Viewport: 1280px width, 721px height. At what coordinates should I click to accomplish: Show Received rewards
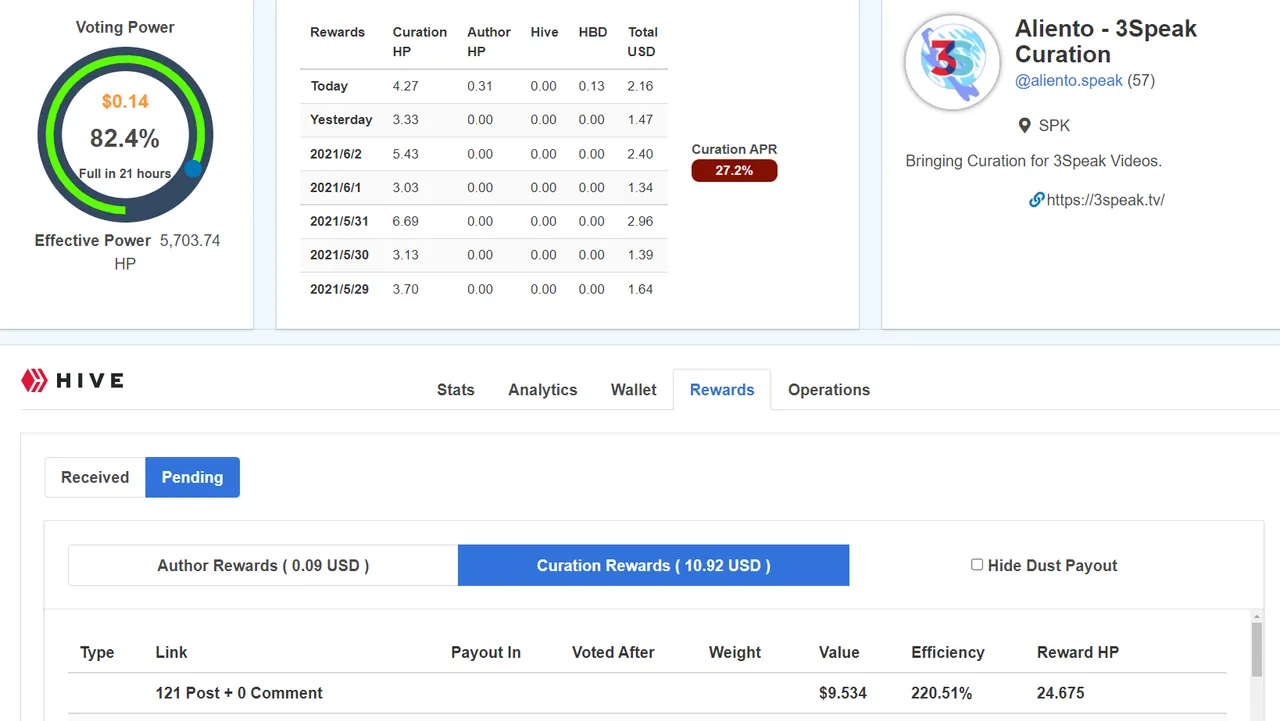click(95, 477)
